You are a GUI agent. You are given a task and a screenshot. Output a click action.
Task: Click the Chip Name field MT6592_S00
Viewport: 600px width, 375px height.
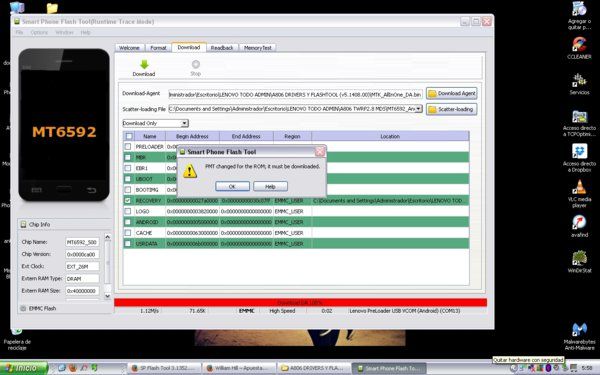[x=82, y=242]
